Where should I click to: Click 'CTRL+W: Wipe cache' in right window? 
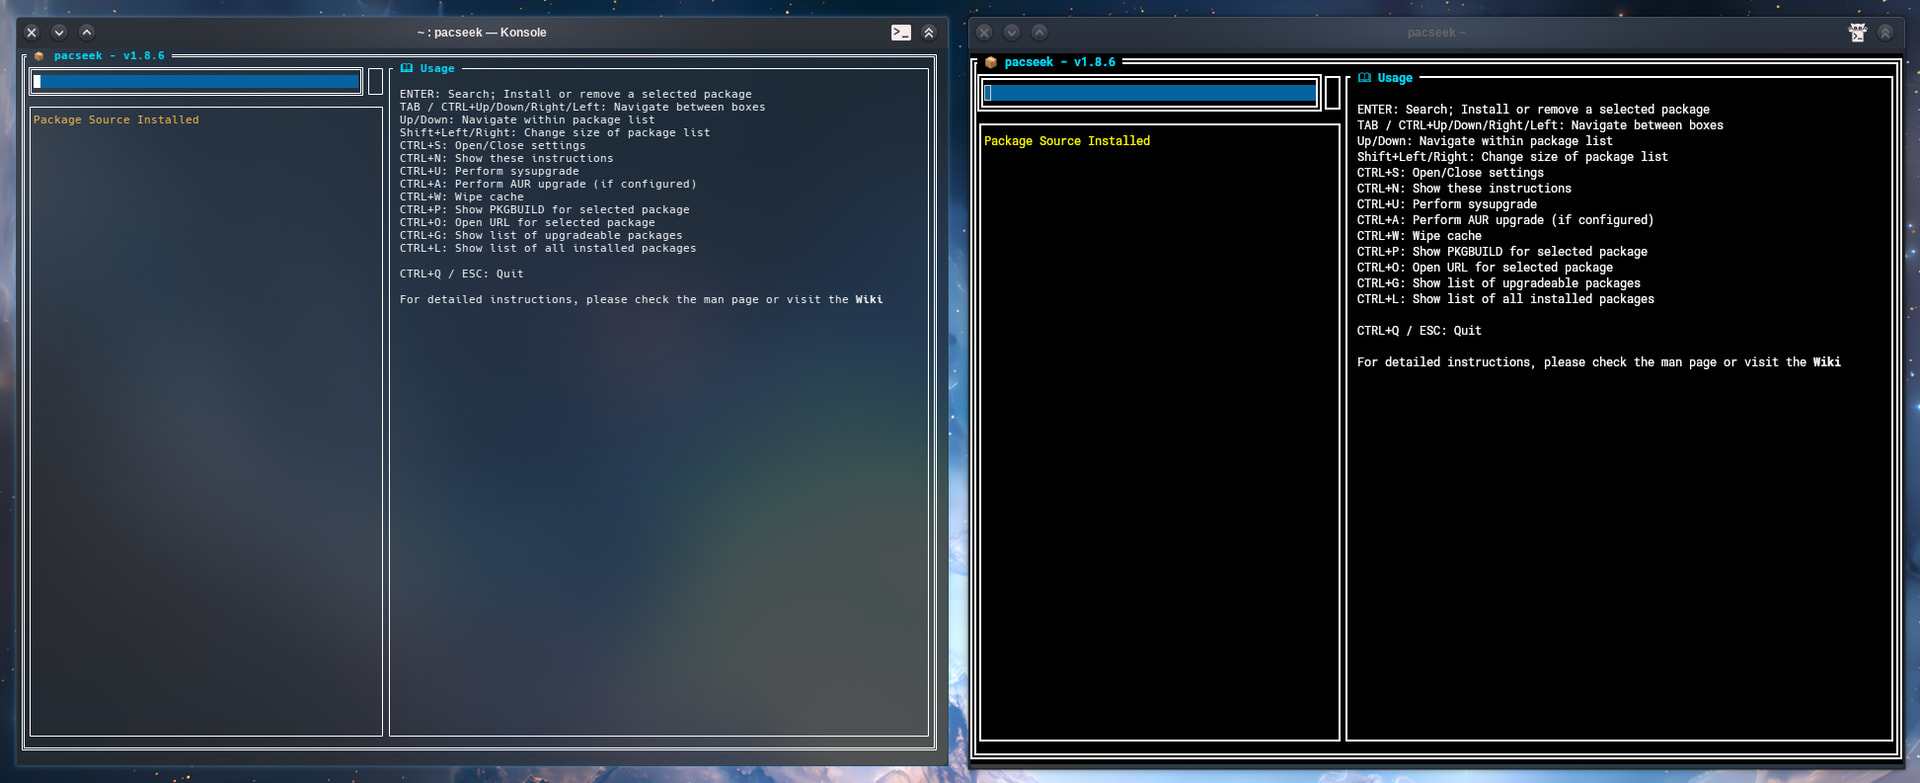1419,236
